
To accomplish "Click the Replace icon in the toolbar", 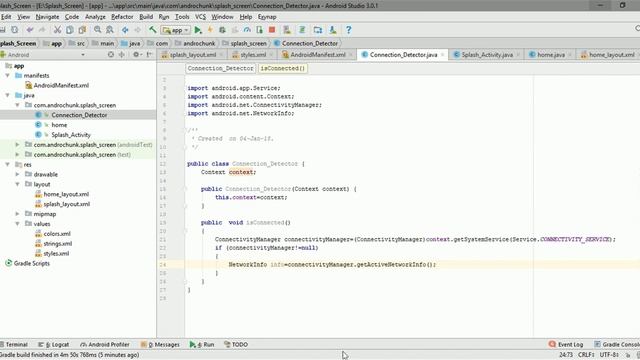I will click(x=110, y=30).
